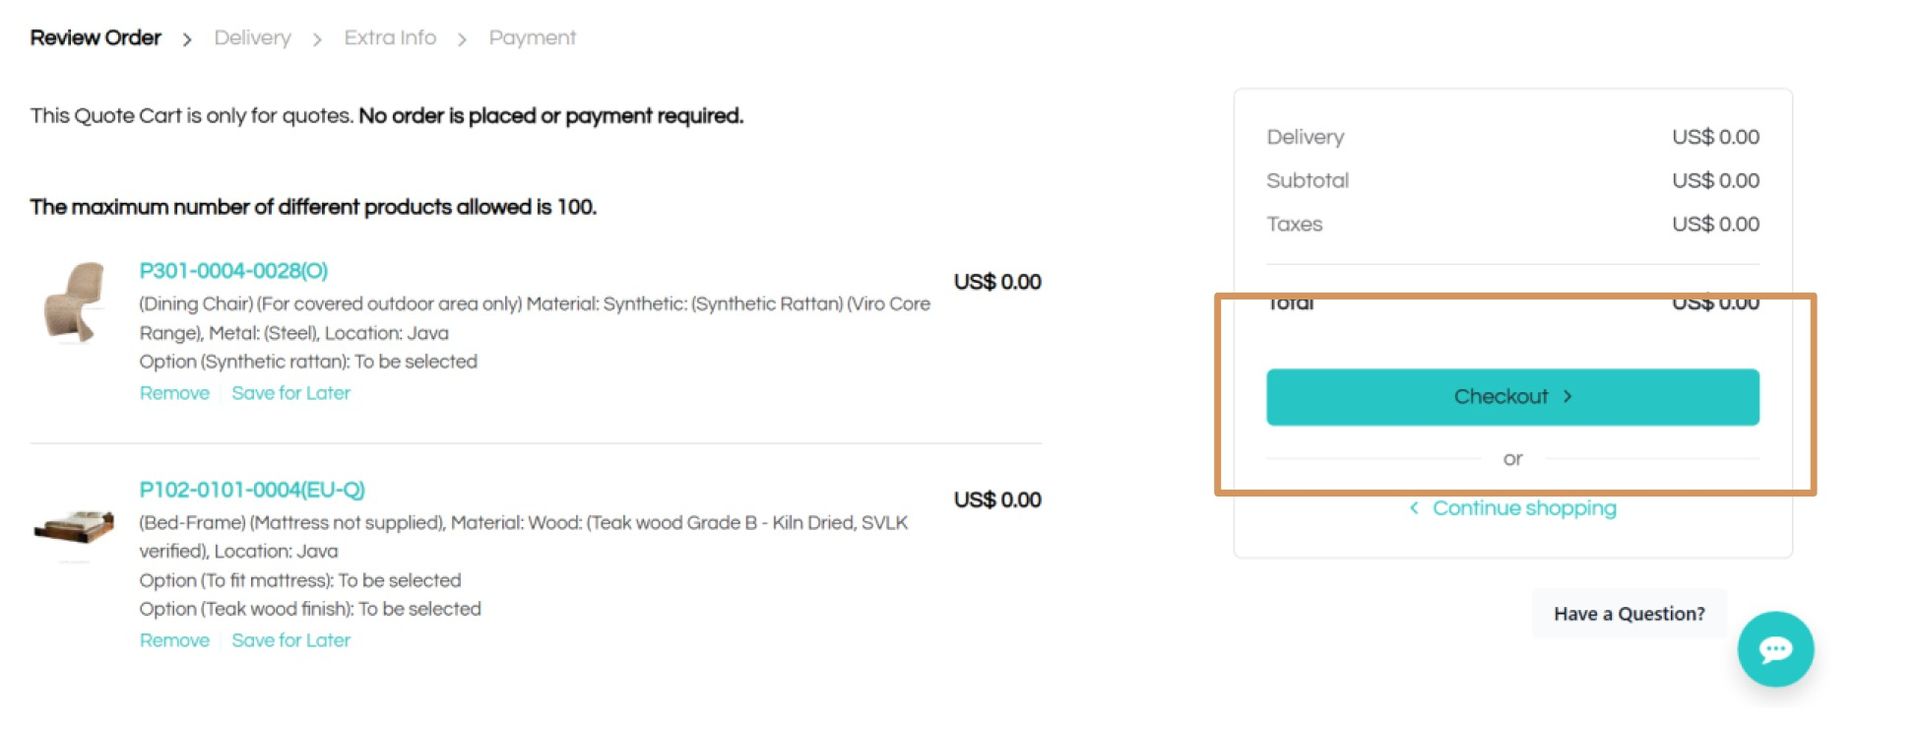Screen dimensions: 1920x732
Task: Click the chevron after Delivery step
Action: [x=317, y=39]
